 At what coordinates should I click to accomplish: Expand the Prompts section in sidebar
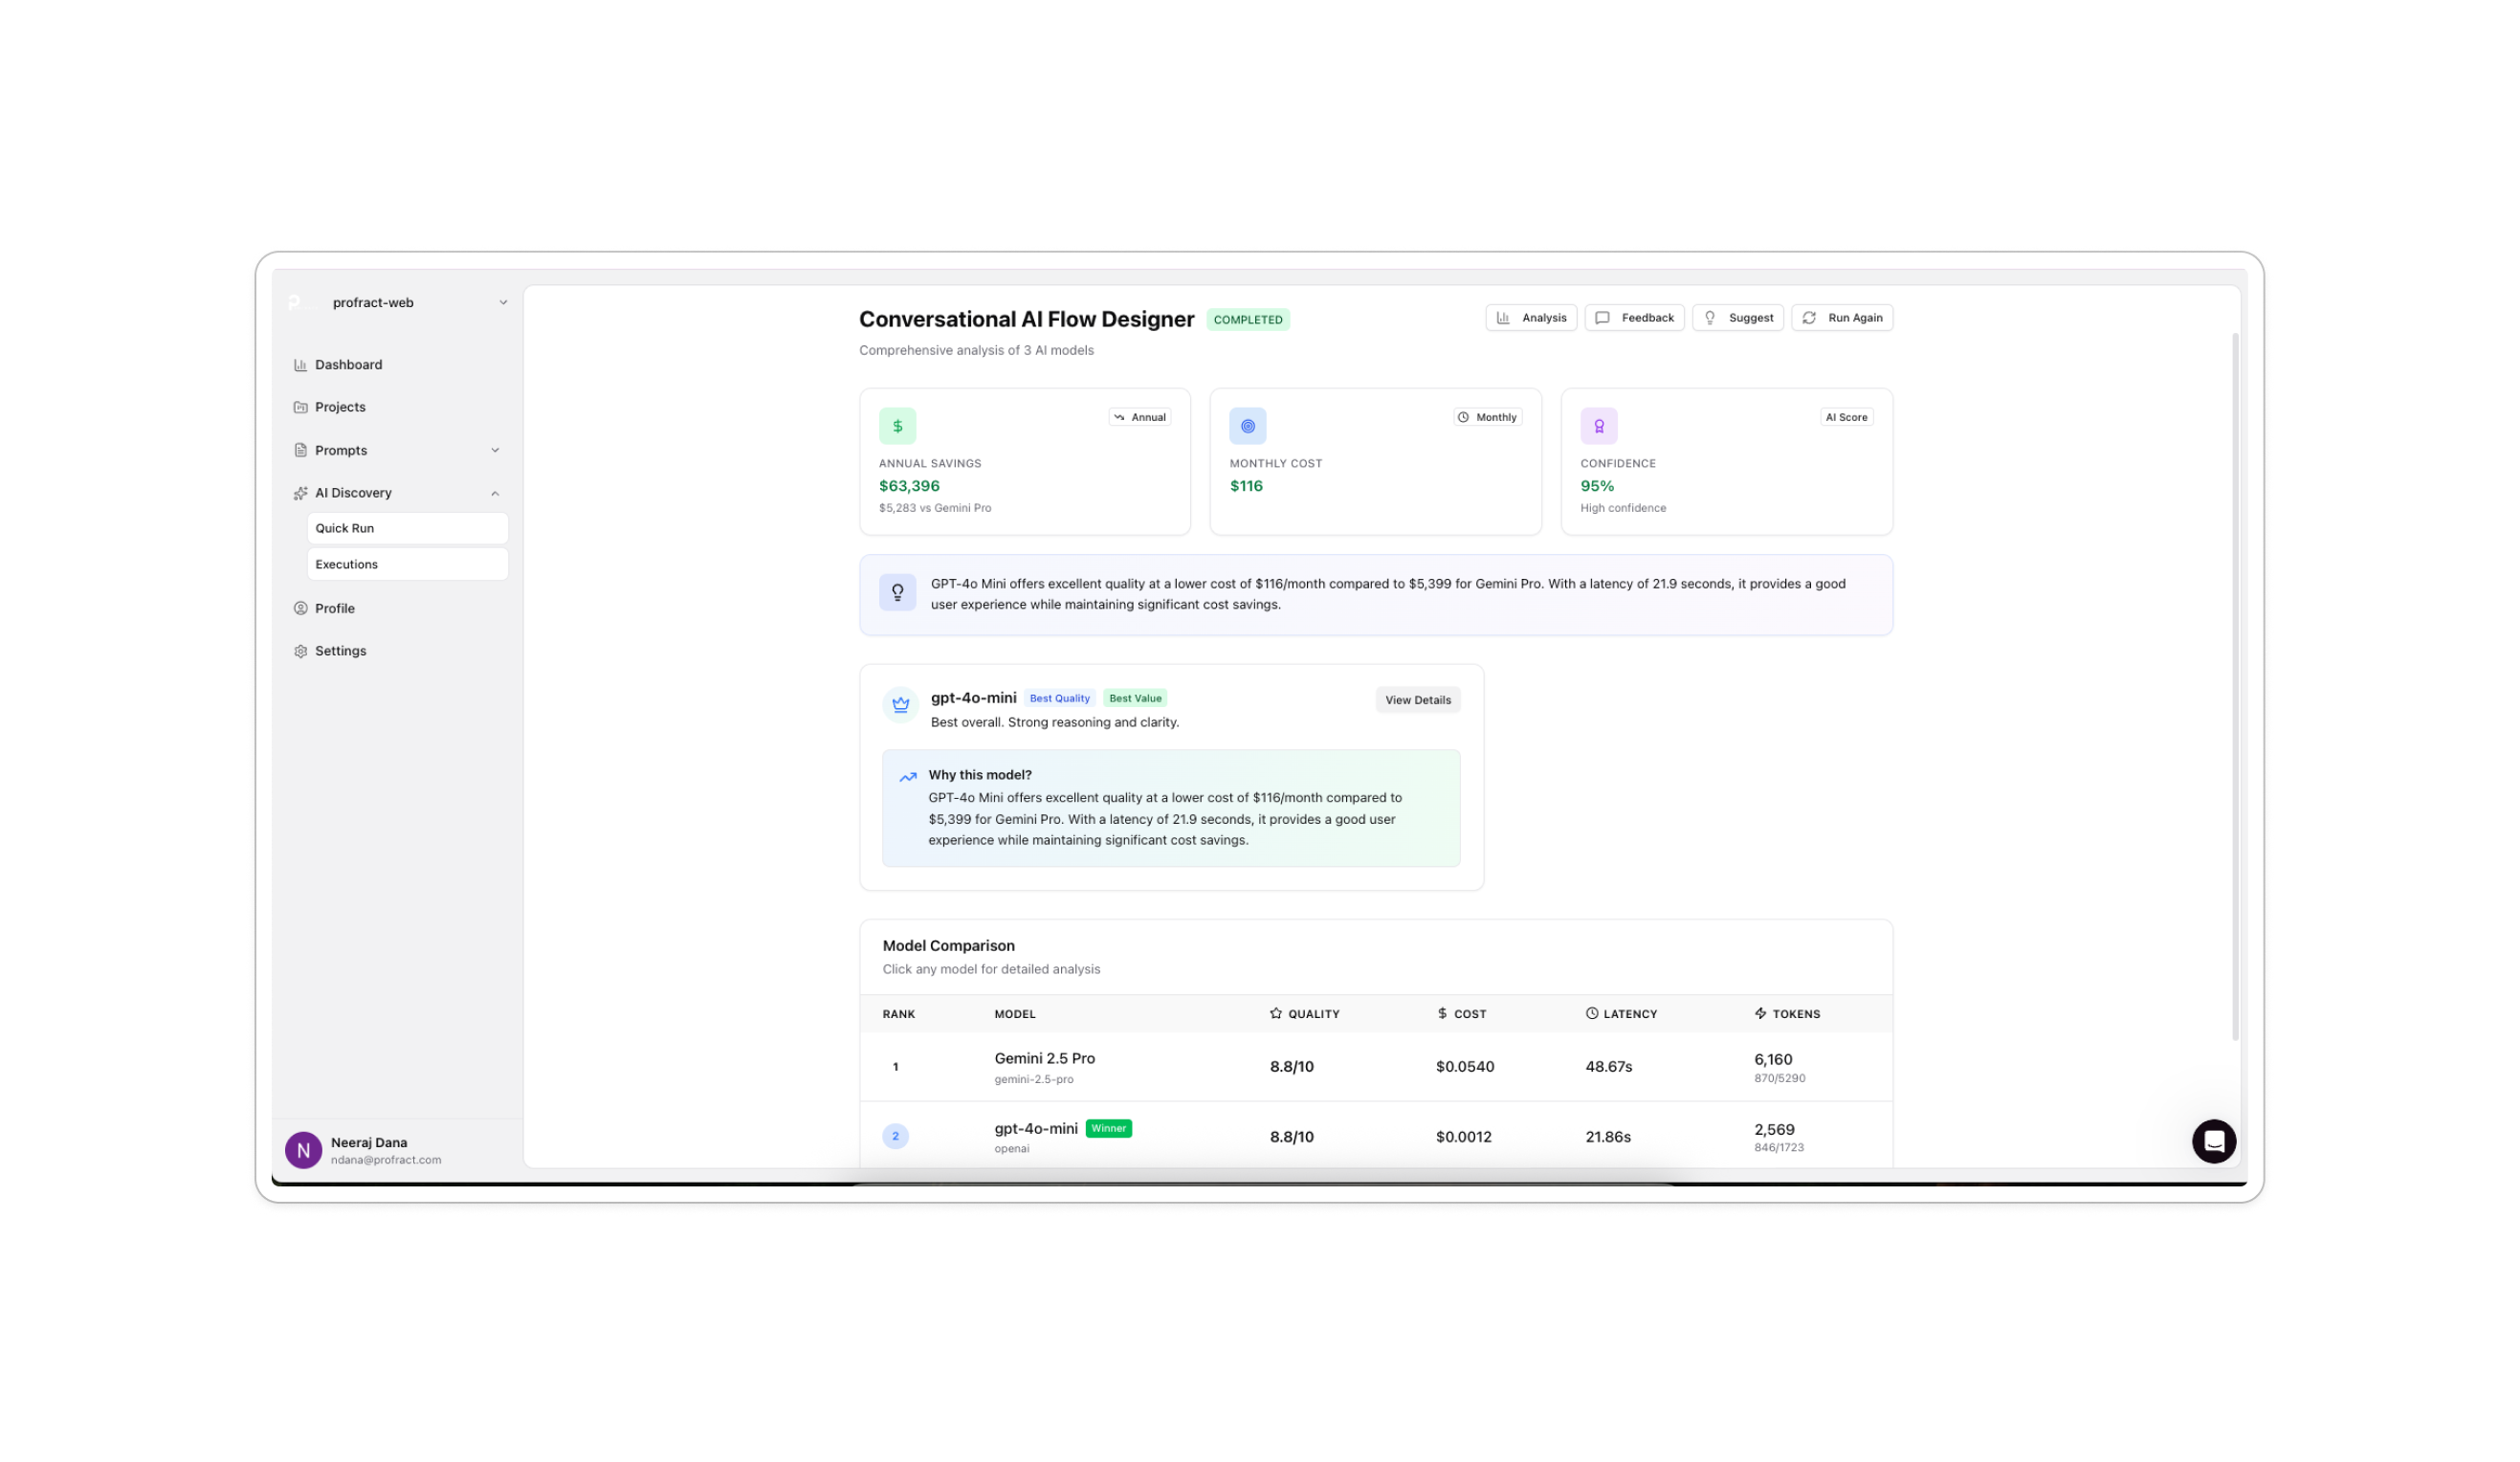tap(496, 450)
